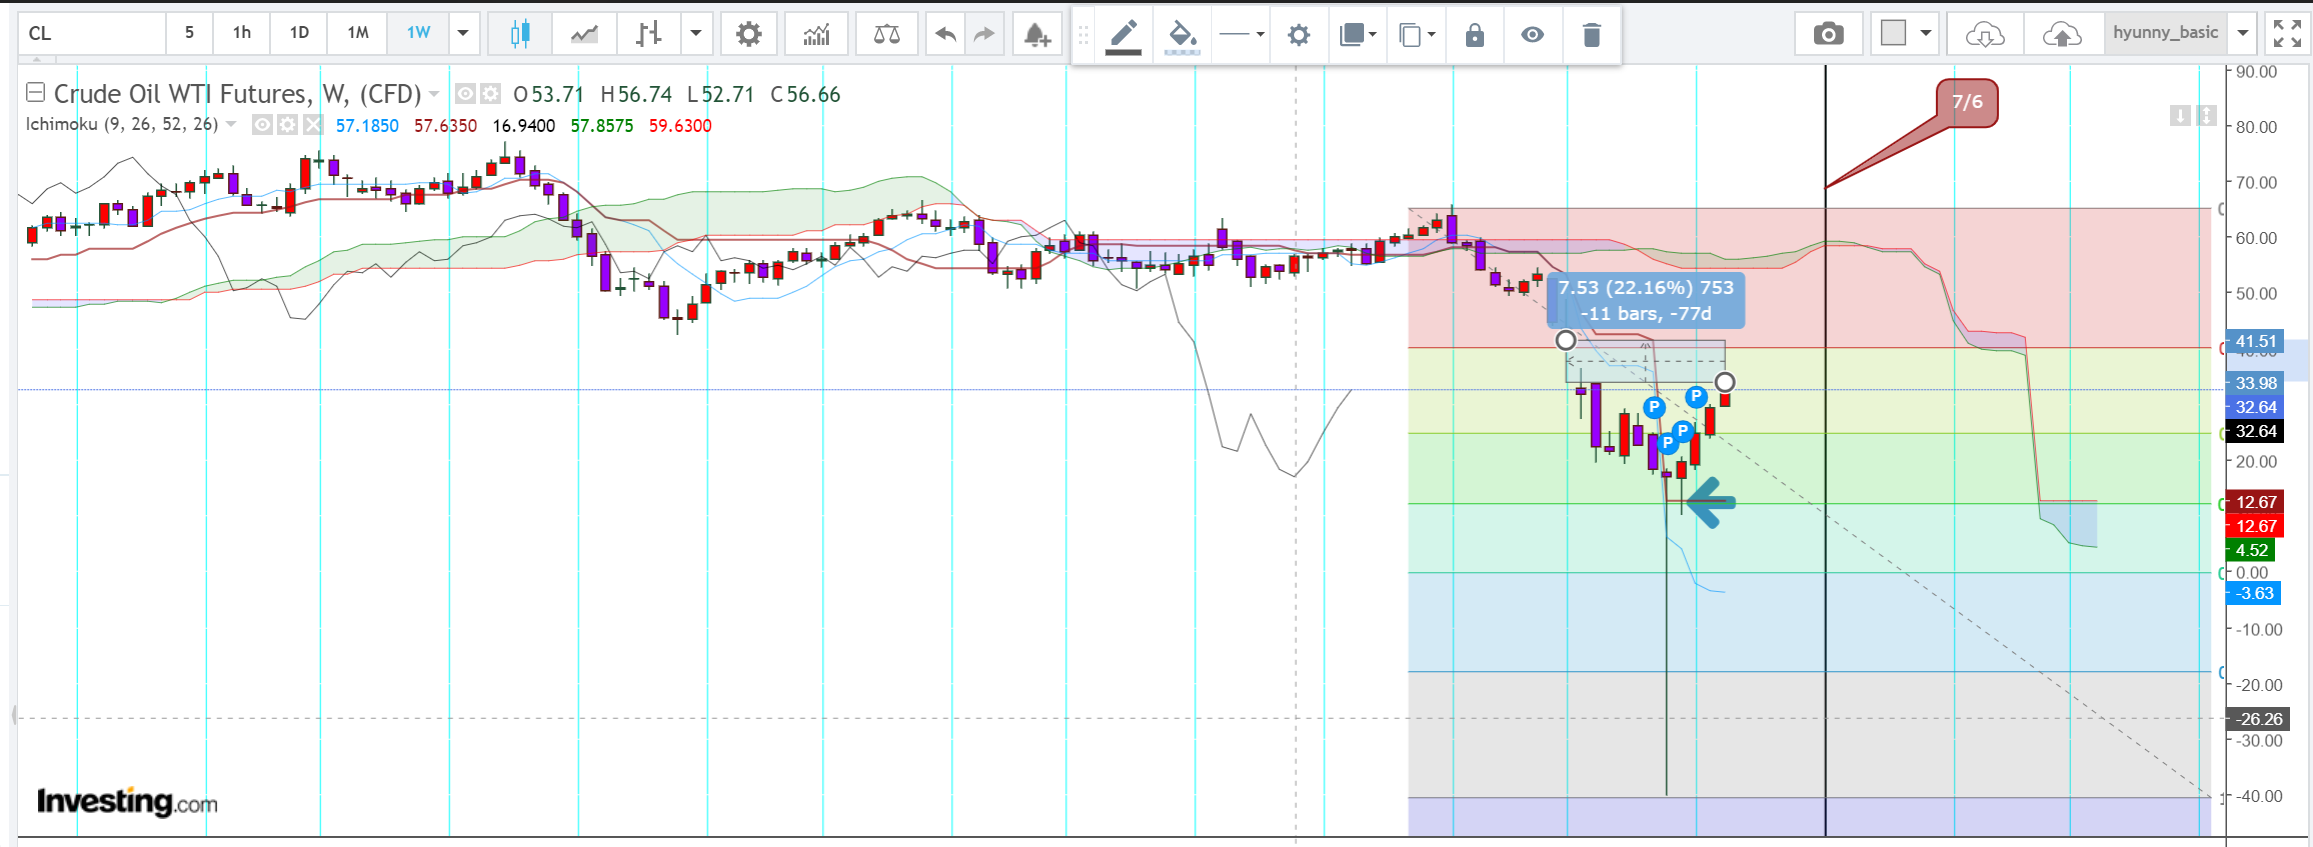
Task: Select the 1h interval
Action: (242, 33)
